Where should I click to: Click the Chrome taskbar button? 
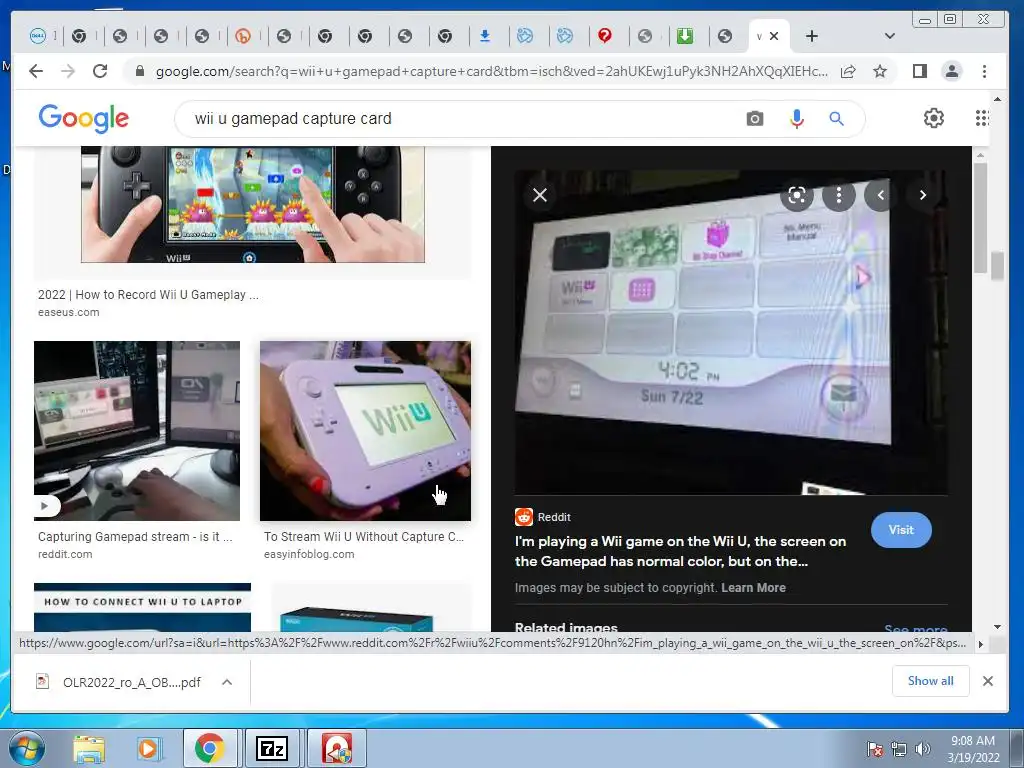click(210, 748)
